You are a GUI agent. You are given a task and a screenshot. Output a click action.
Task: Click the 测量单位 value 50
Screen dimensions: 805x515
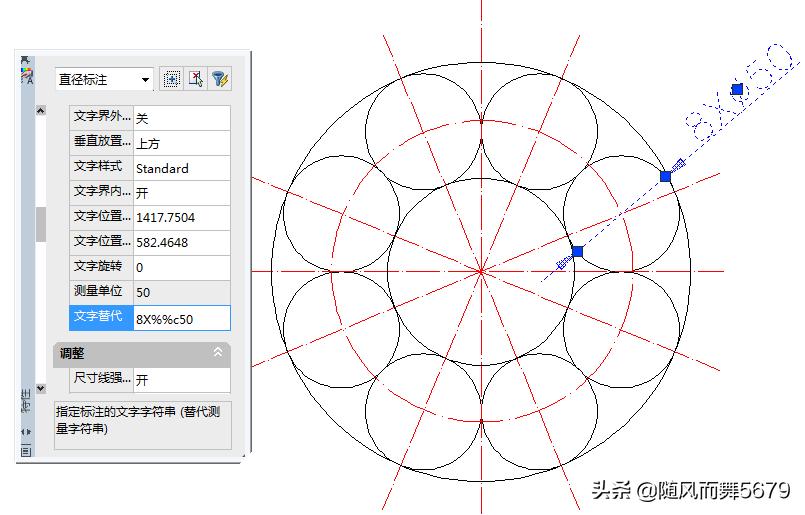[x=182, y=293]
